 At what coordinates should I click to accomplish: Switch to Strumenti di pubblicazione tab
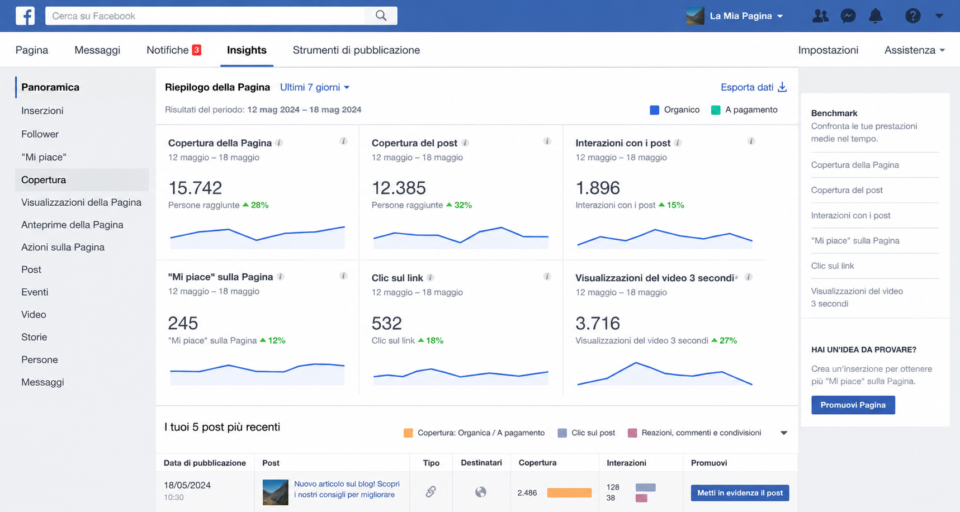click(356, 50)
